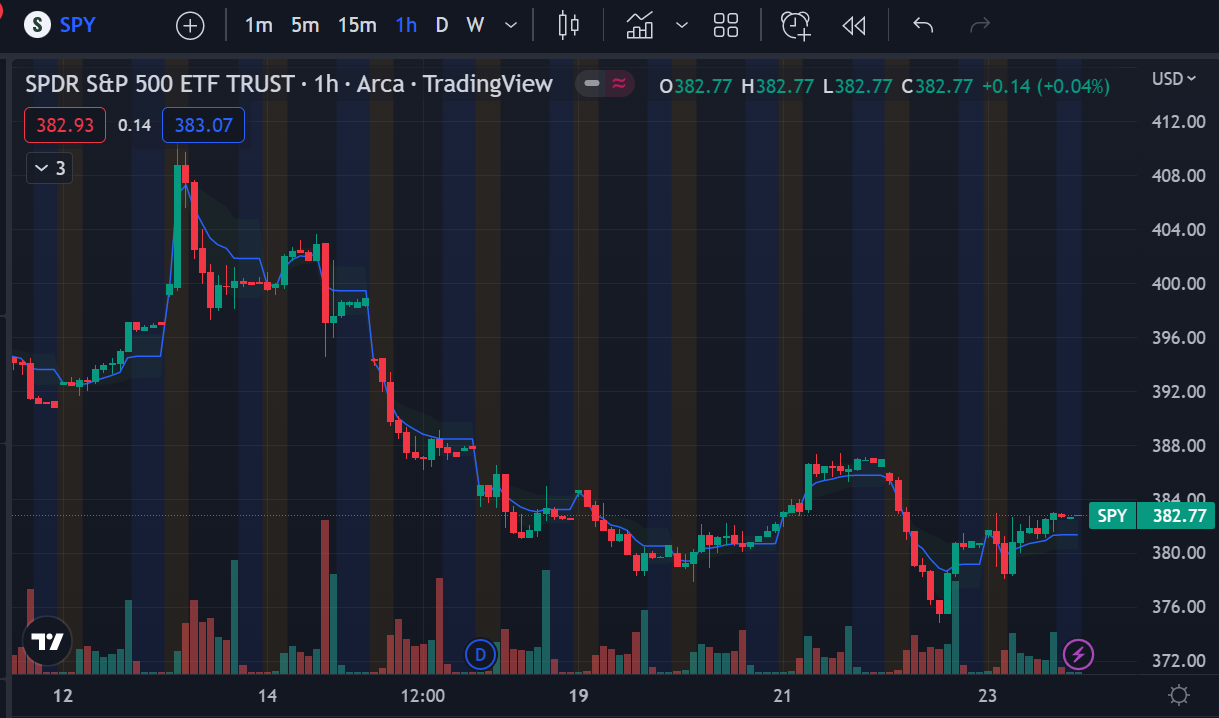Add a symbol with the plus icon
Image resolution: width=1219 pixels, height=718 pixels.
pos(190,25)
